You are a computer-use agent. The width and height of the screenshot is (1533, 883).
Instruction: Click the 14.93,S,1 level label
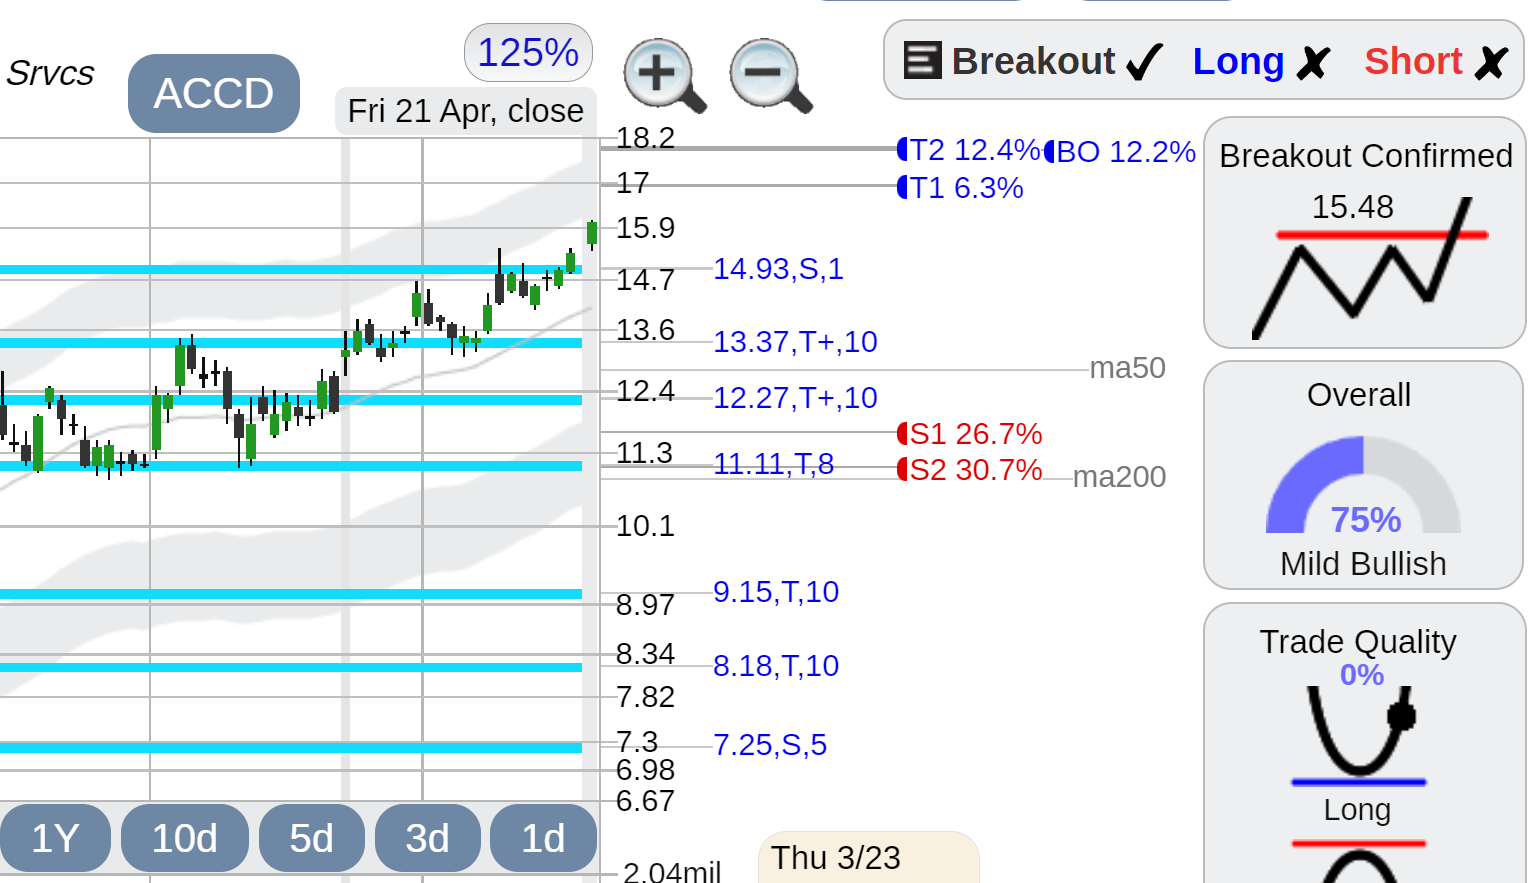(x=778, y=269)
